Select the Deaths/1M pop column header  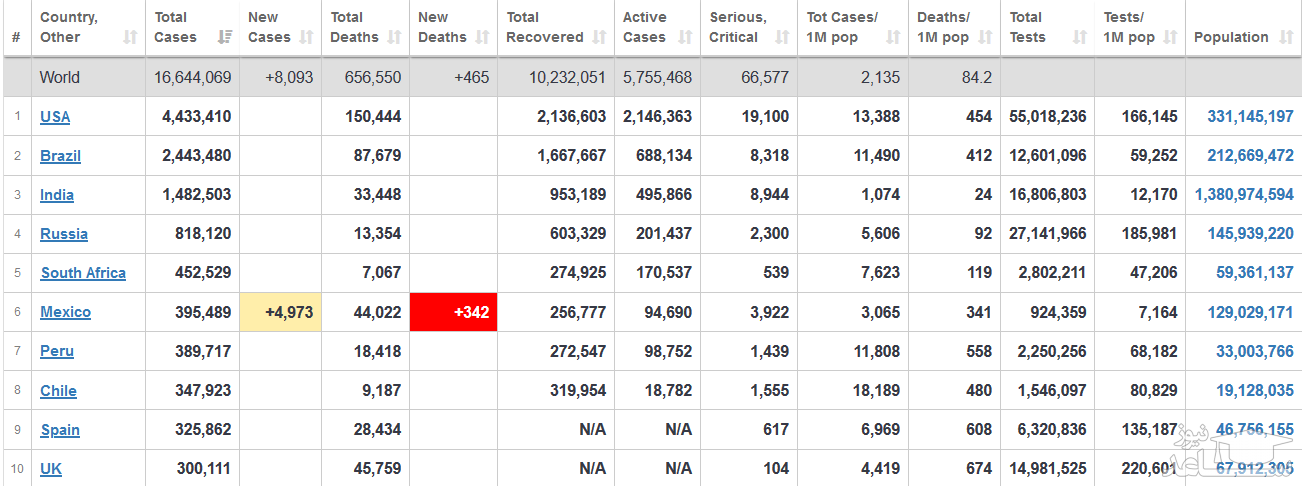[x=943, y=28]
